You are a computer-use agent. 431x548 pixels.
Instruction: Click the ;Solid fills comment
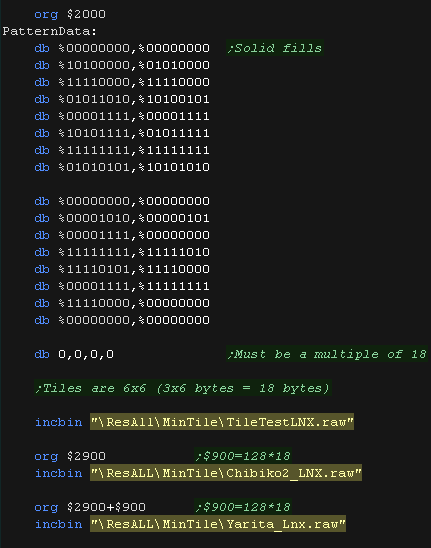(x=275, y=48)
